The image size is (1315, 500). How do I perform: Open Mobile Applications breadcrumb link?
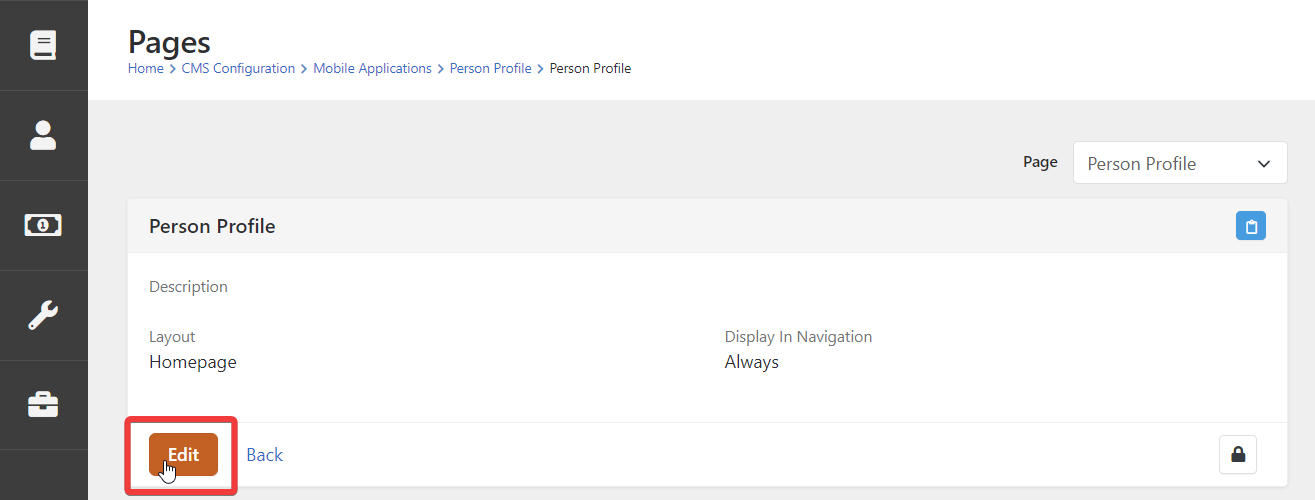click(372, 69)
